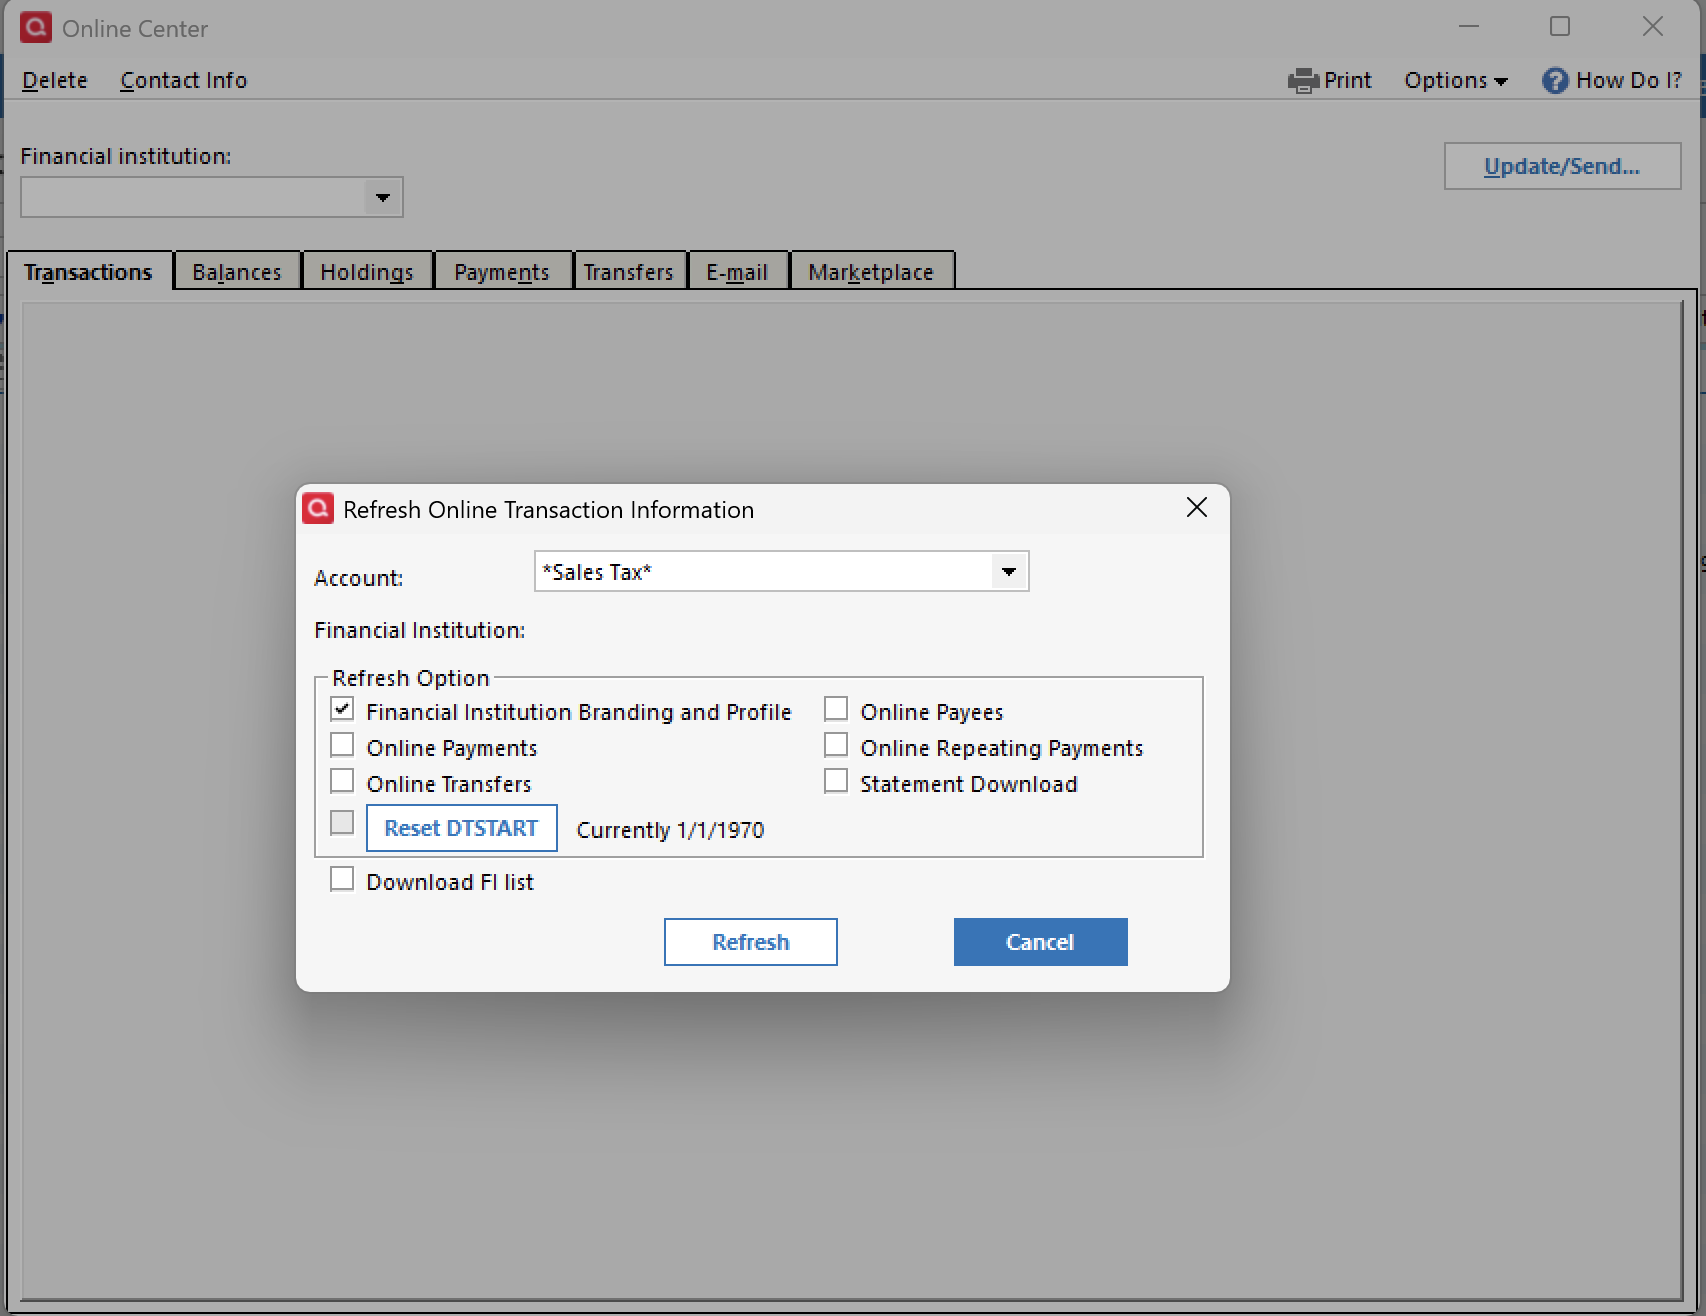Close the Online Center window
The height and width of the screenshot is (1316, 1706).
tap(1653, 27)
